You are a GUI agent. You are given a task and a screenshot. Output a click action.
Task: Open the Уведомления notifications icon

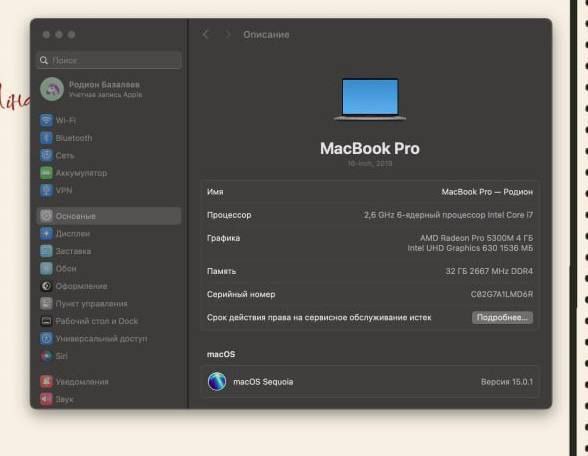click(x=46, y=381)
